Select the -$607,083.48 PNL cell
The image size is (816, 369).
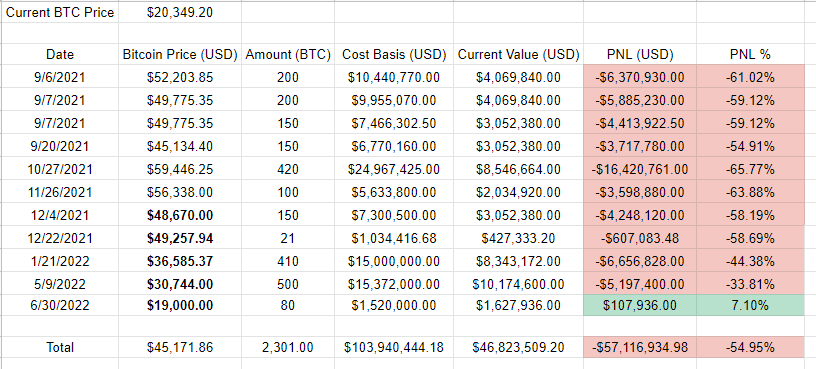[x=641, y=238]
